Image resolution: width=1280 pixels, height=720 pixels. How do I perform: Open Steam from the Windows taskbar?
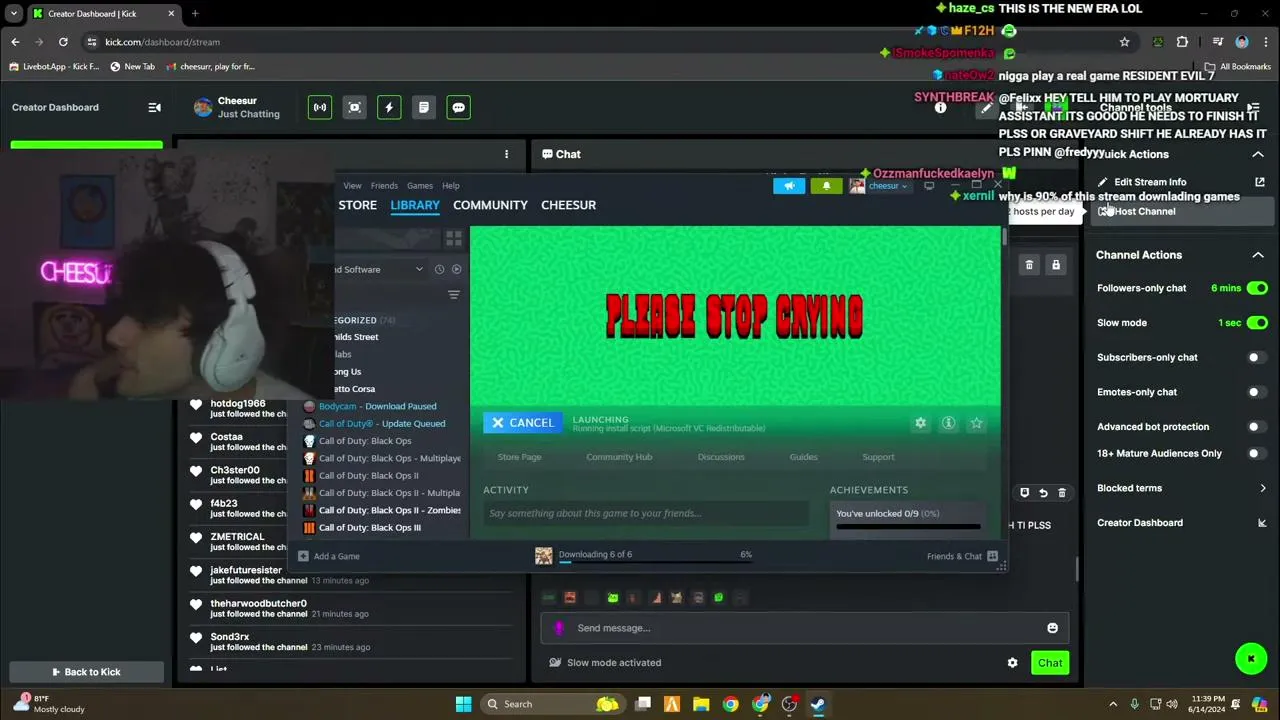point(817,704)
